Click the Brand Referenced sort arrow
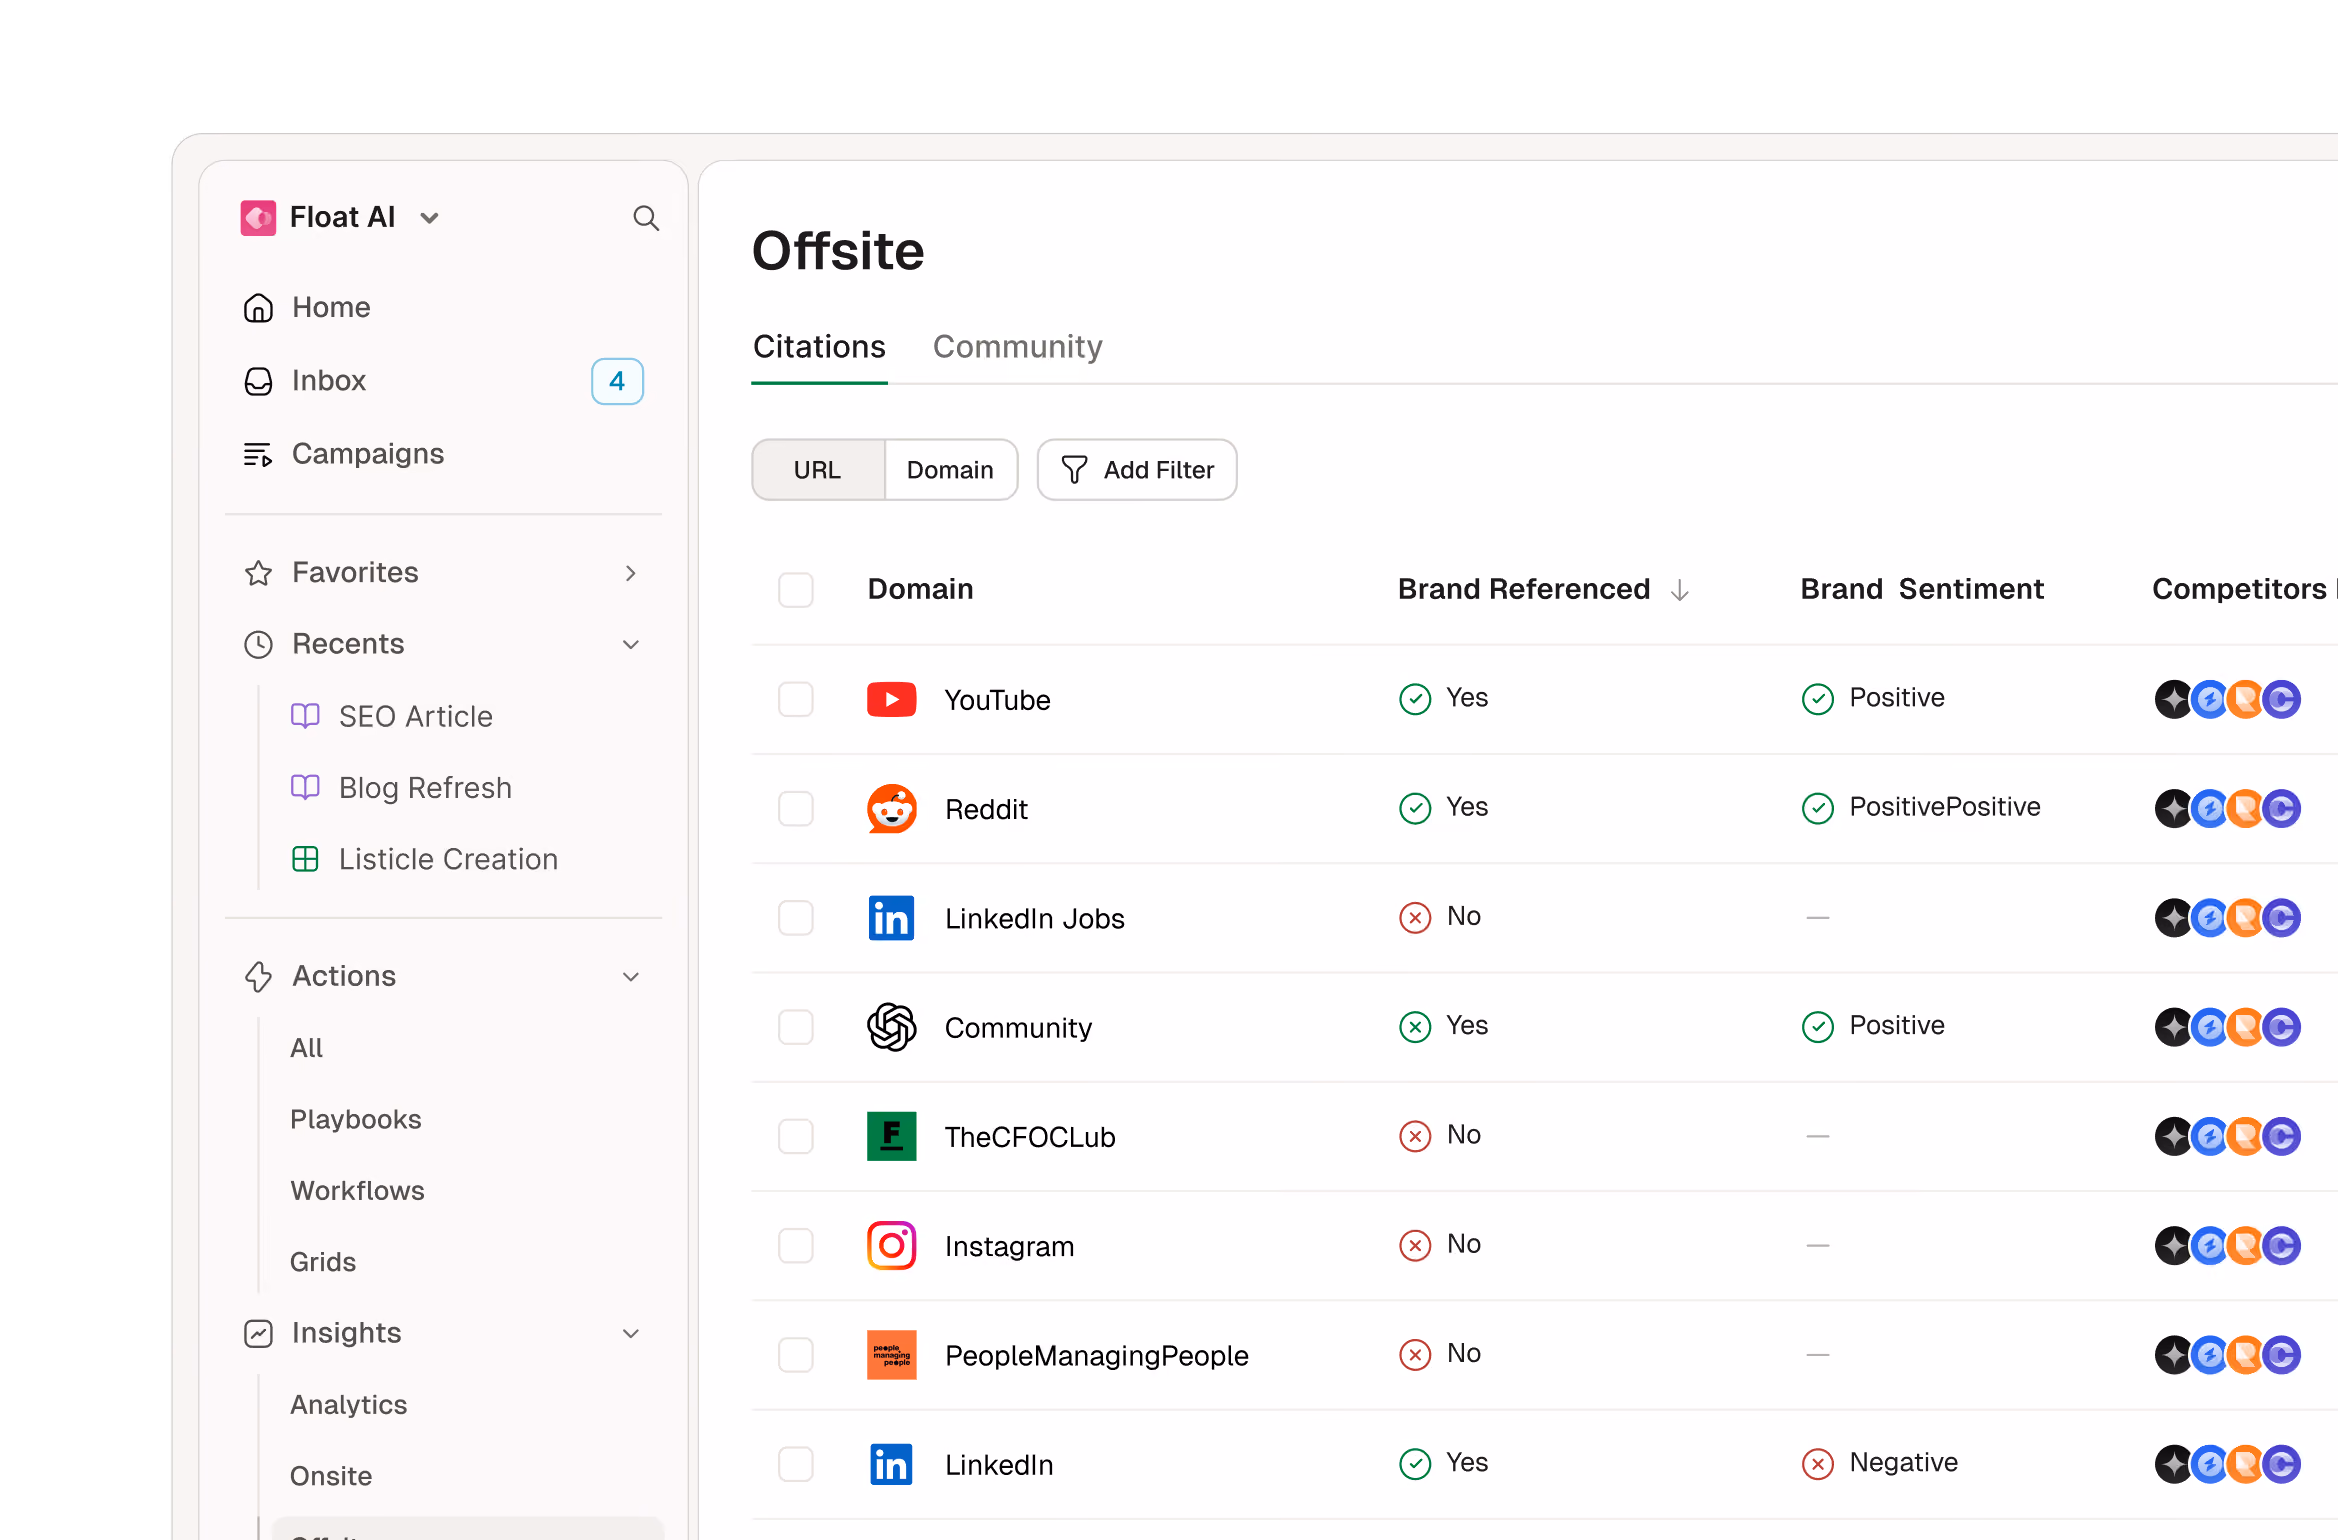 1680,590
